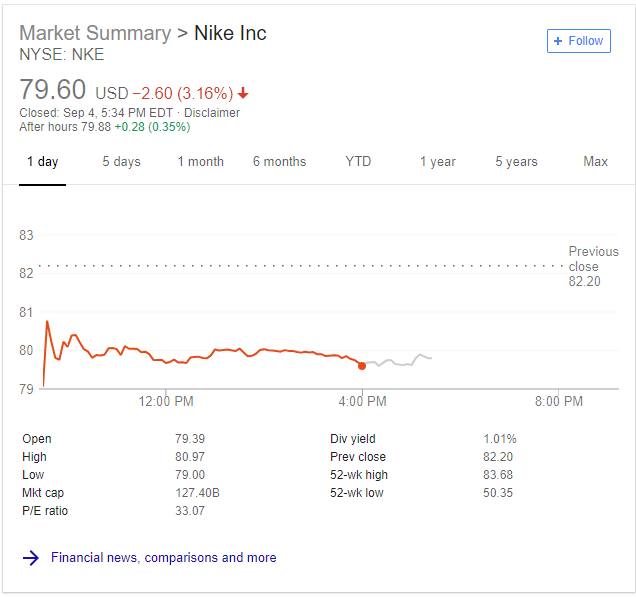Click the gray after-hours line segment
Image resolution: width=636 pixels, height=597 pixels.
click(398, 361)
